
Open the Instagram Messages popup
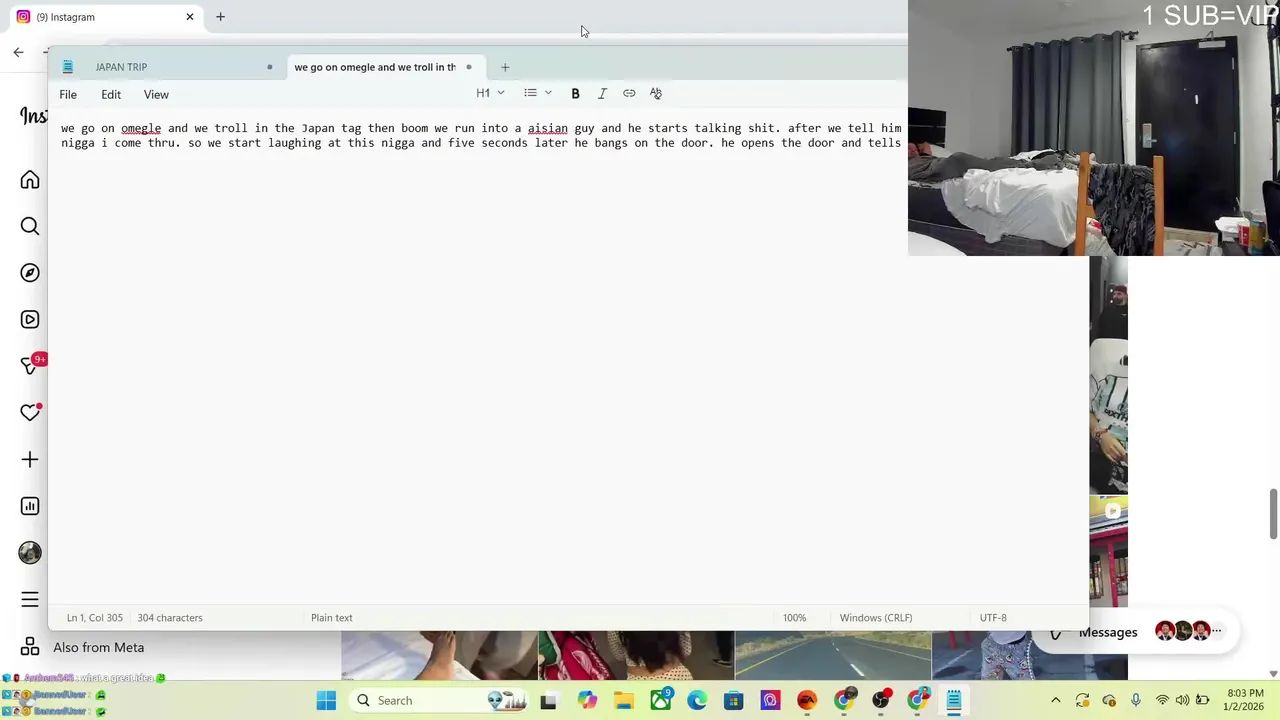1135,632
